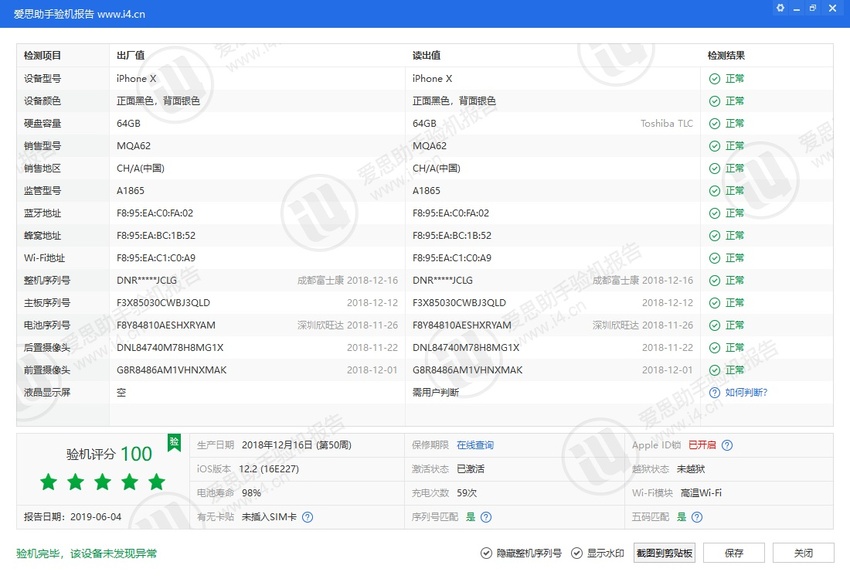Viewport: 850px width, 579px height.
Task: Click report date 2019-06-04
Action: [x=95, y=517]
